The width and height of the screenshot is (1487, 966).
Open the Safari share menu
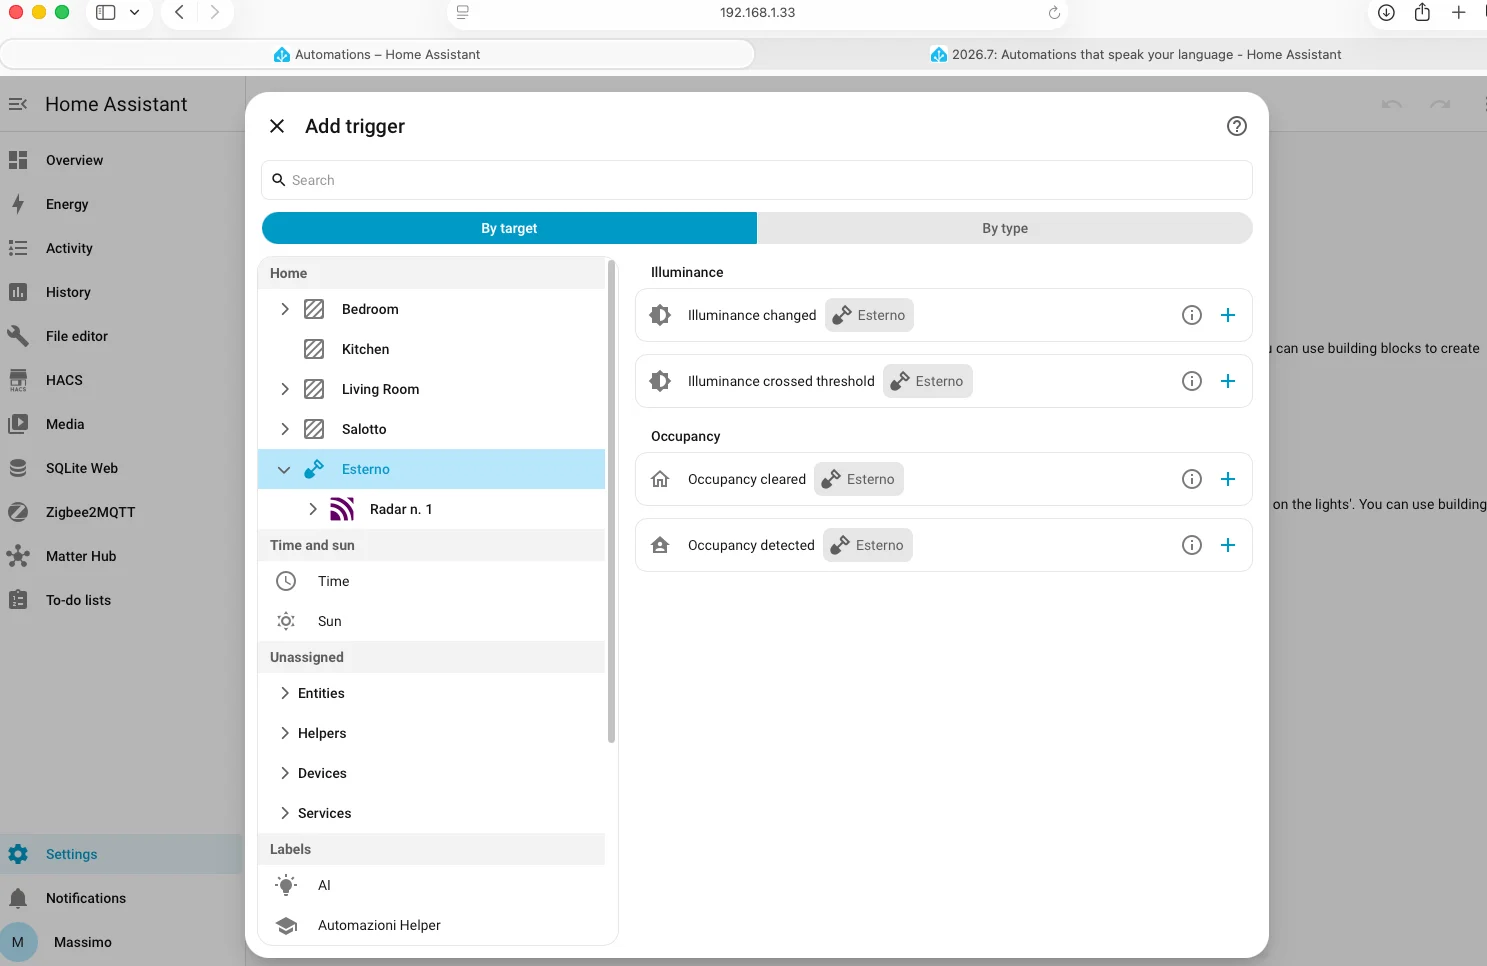pos(1422,12)
